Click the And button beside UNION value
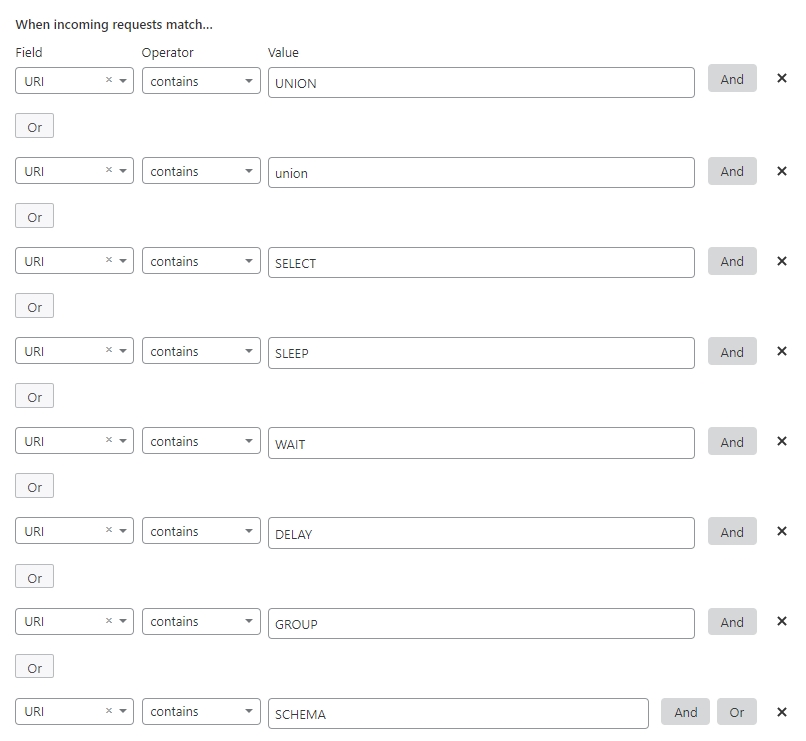The height and width of the screenshot is (741, 806). 732,79
